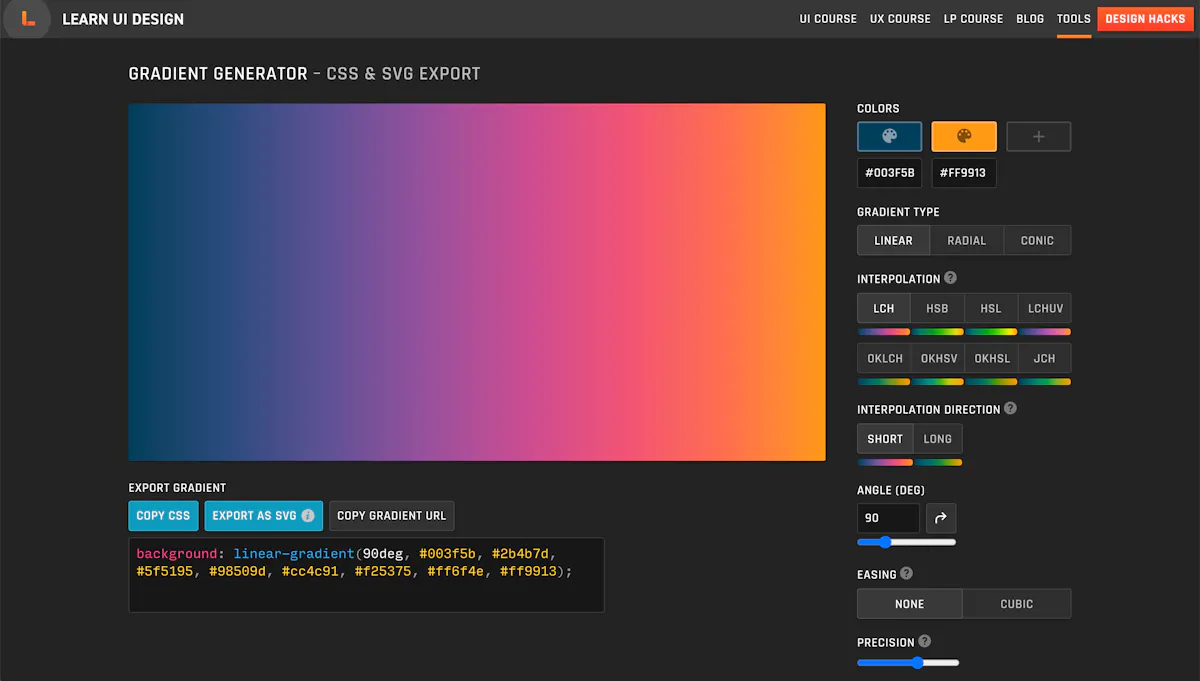
Task: Click the Interpolation Direction help icon
Action: (x=1010, y=408)
